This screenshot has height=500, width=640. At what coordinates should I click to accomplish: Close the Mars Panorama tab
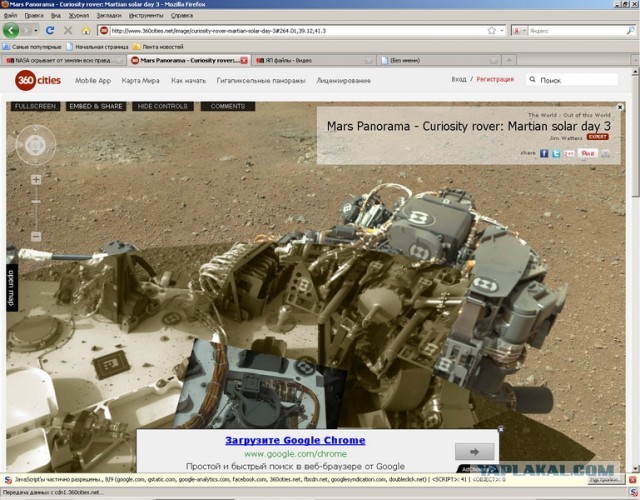(244, 60)
